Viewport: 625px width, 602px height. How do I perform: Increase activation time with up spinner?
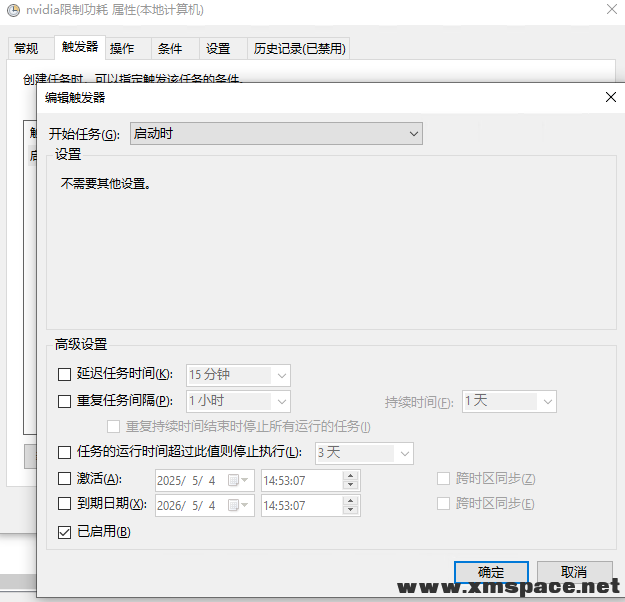(350, 476)
